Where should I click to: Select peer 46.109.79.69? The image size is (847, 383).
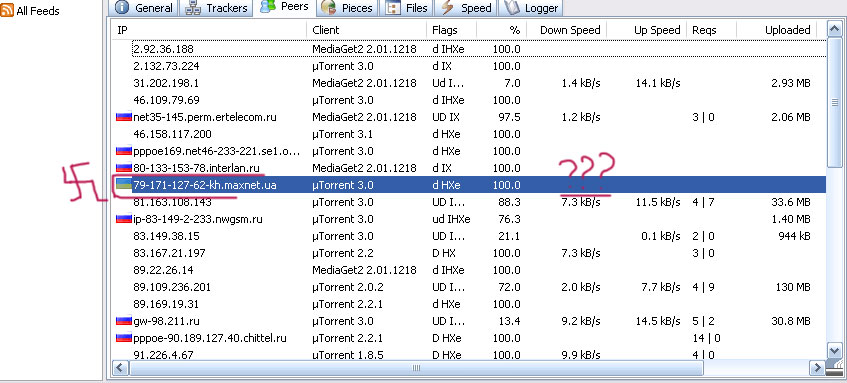pyautogui.click(x=166, y=100)
